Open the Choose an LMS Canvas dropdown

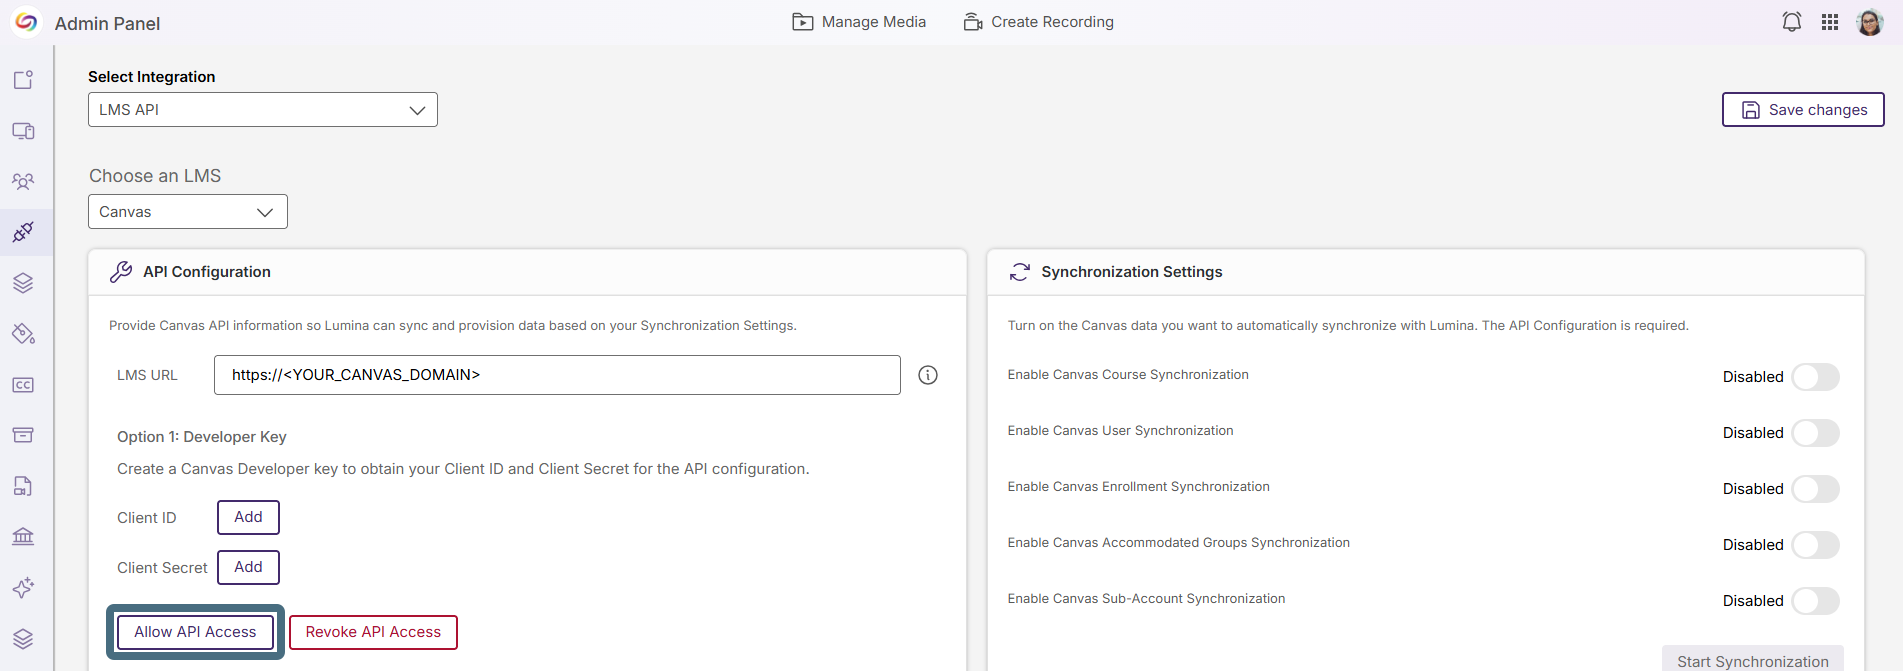click(x=188, y=212)
